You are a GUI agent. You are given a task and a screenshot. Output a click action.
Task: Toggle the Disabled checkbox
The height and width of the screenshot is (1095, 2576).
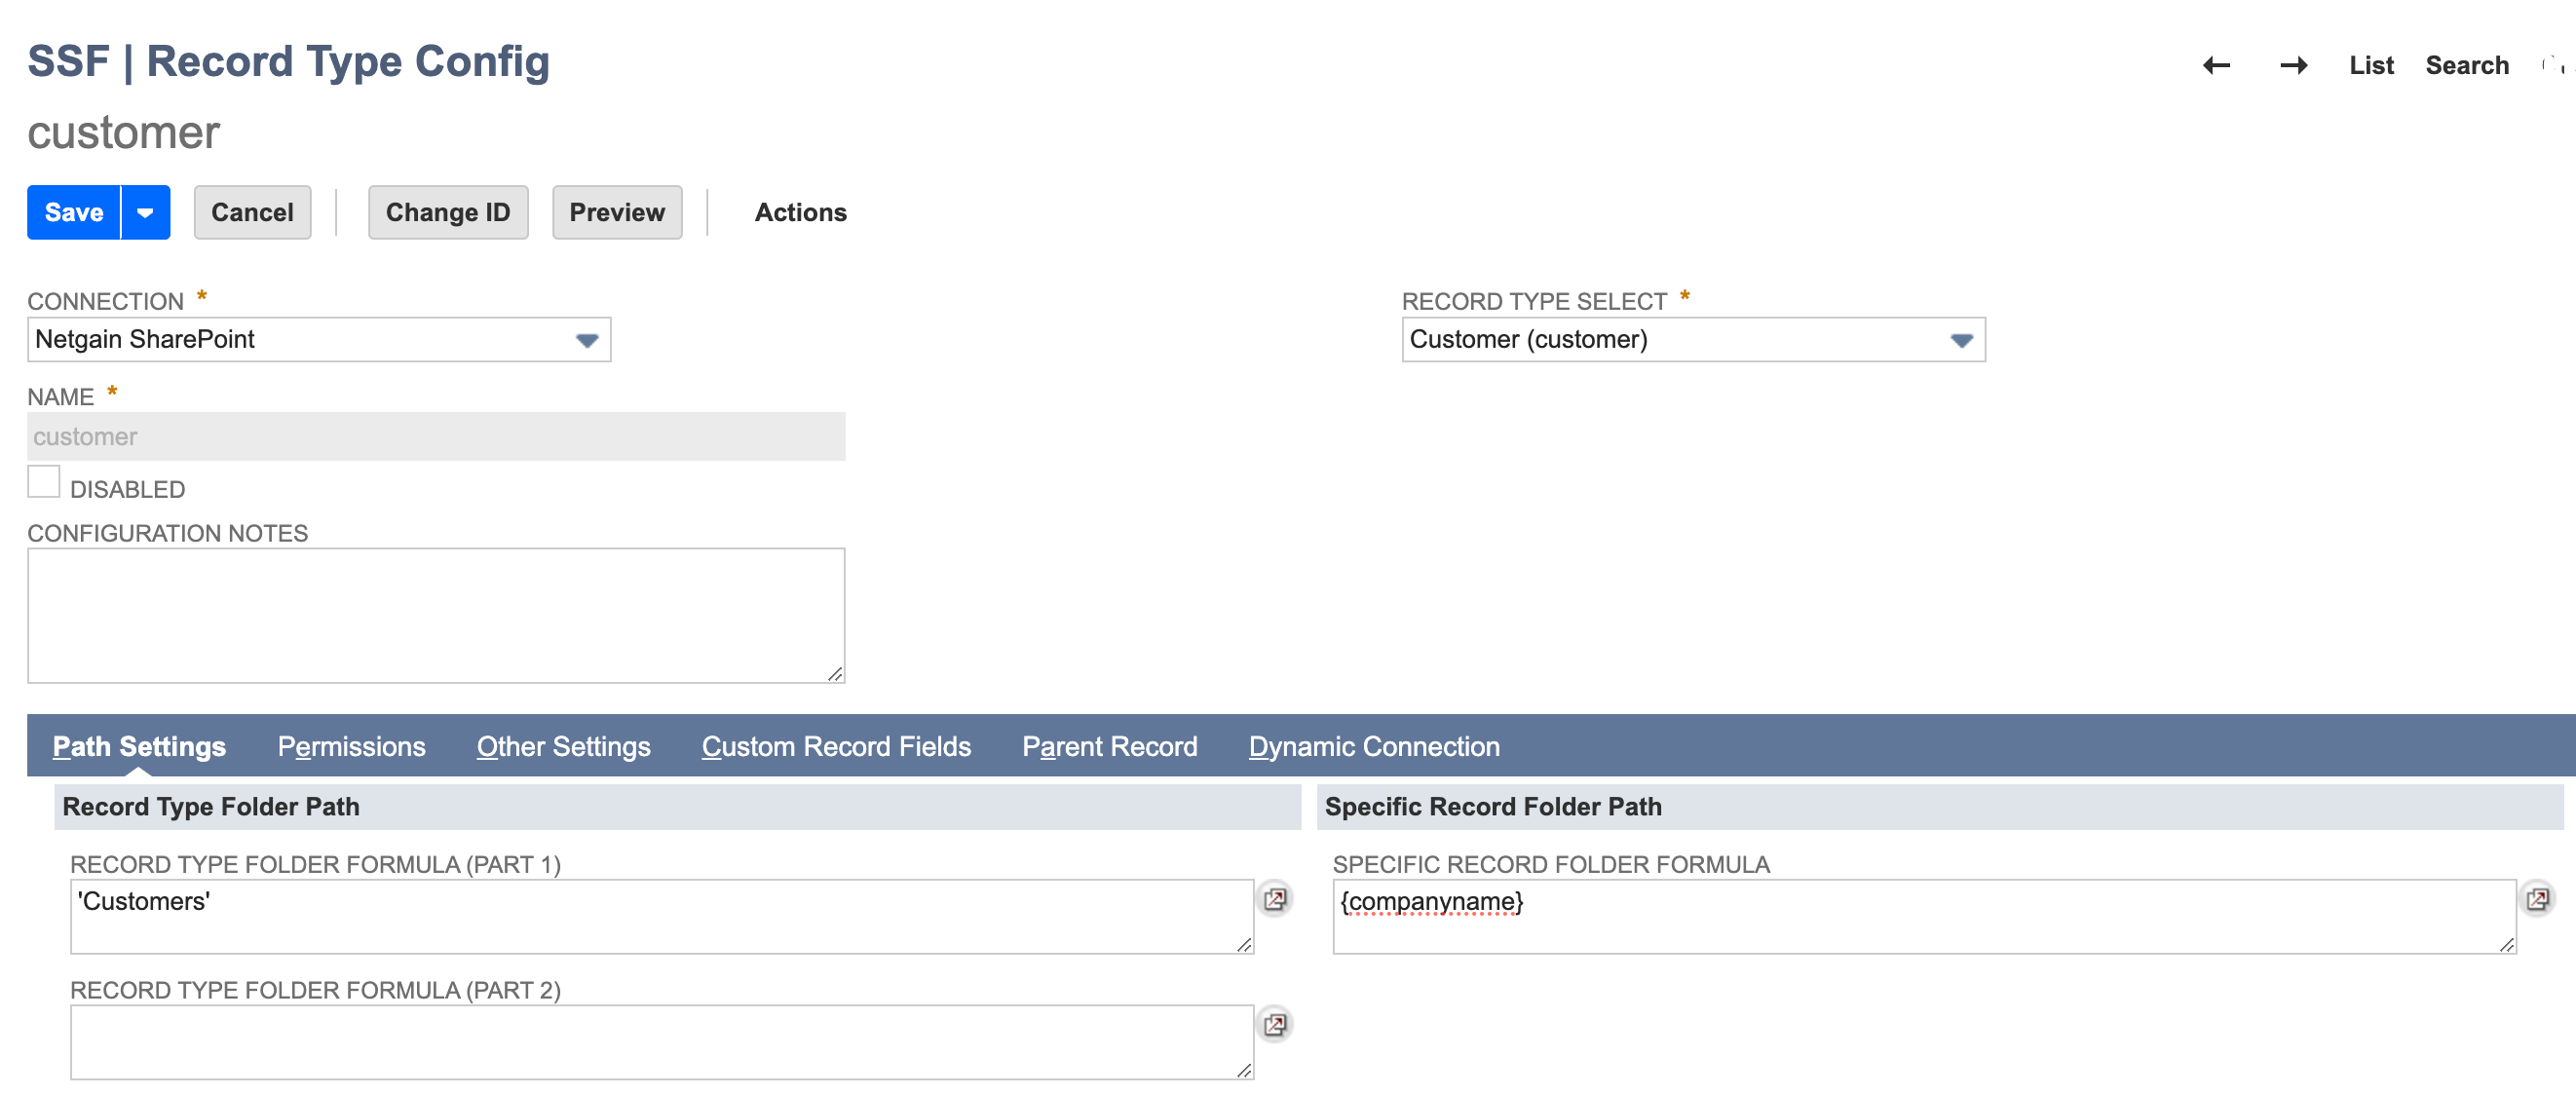click(x=44, y=482)
